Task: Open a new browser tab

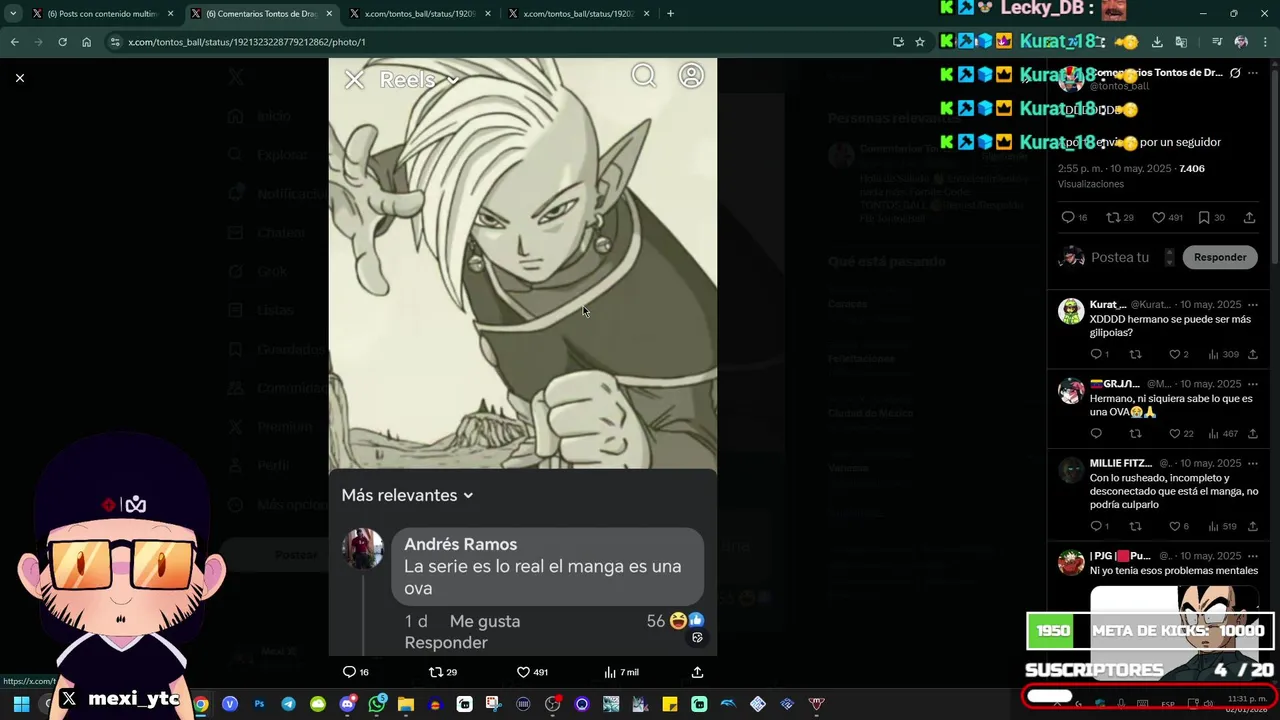Action: click(x=670, y=14)
